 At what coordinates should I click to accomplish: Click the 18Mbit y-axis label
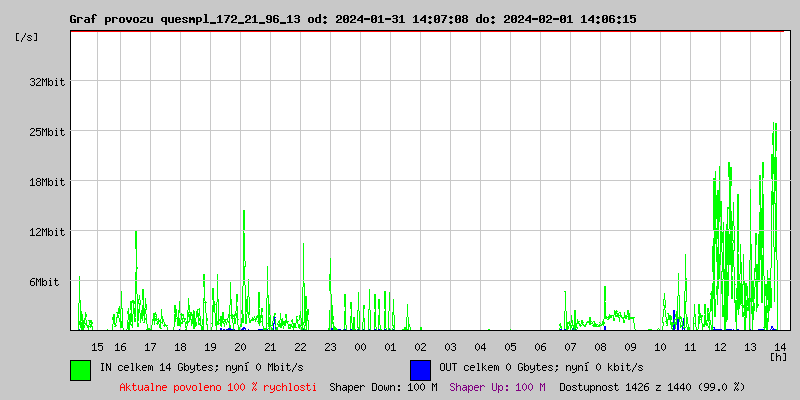coord(47,182)
